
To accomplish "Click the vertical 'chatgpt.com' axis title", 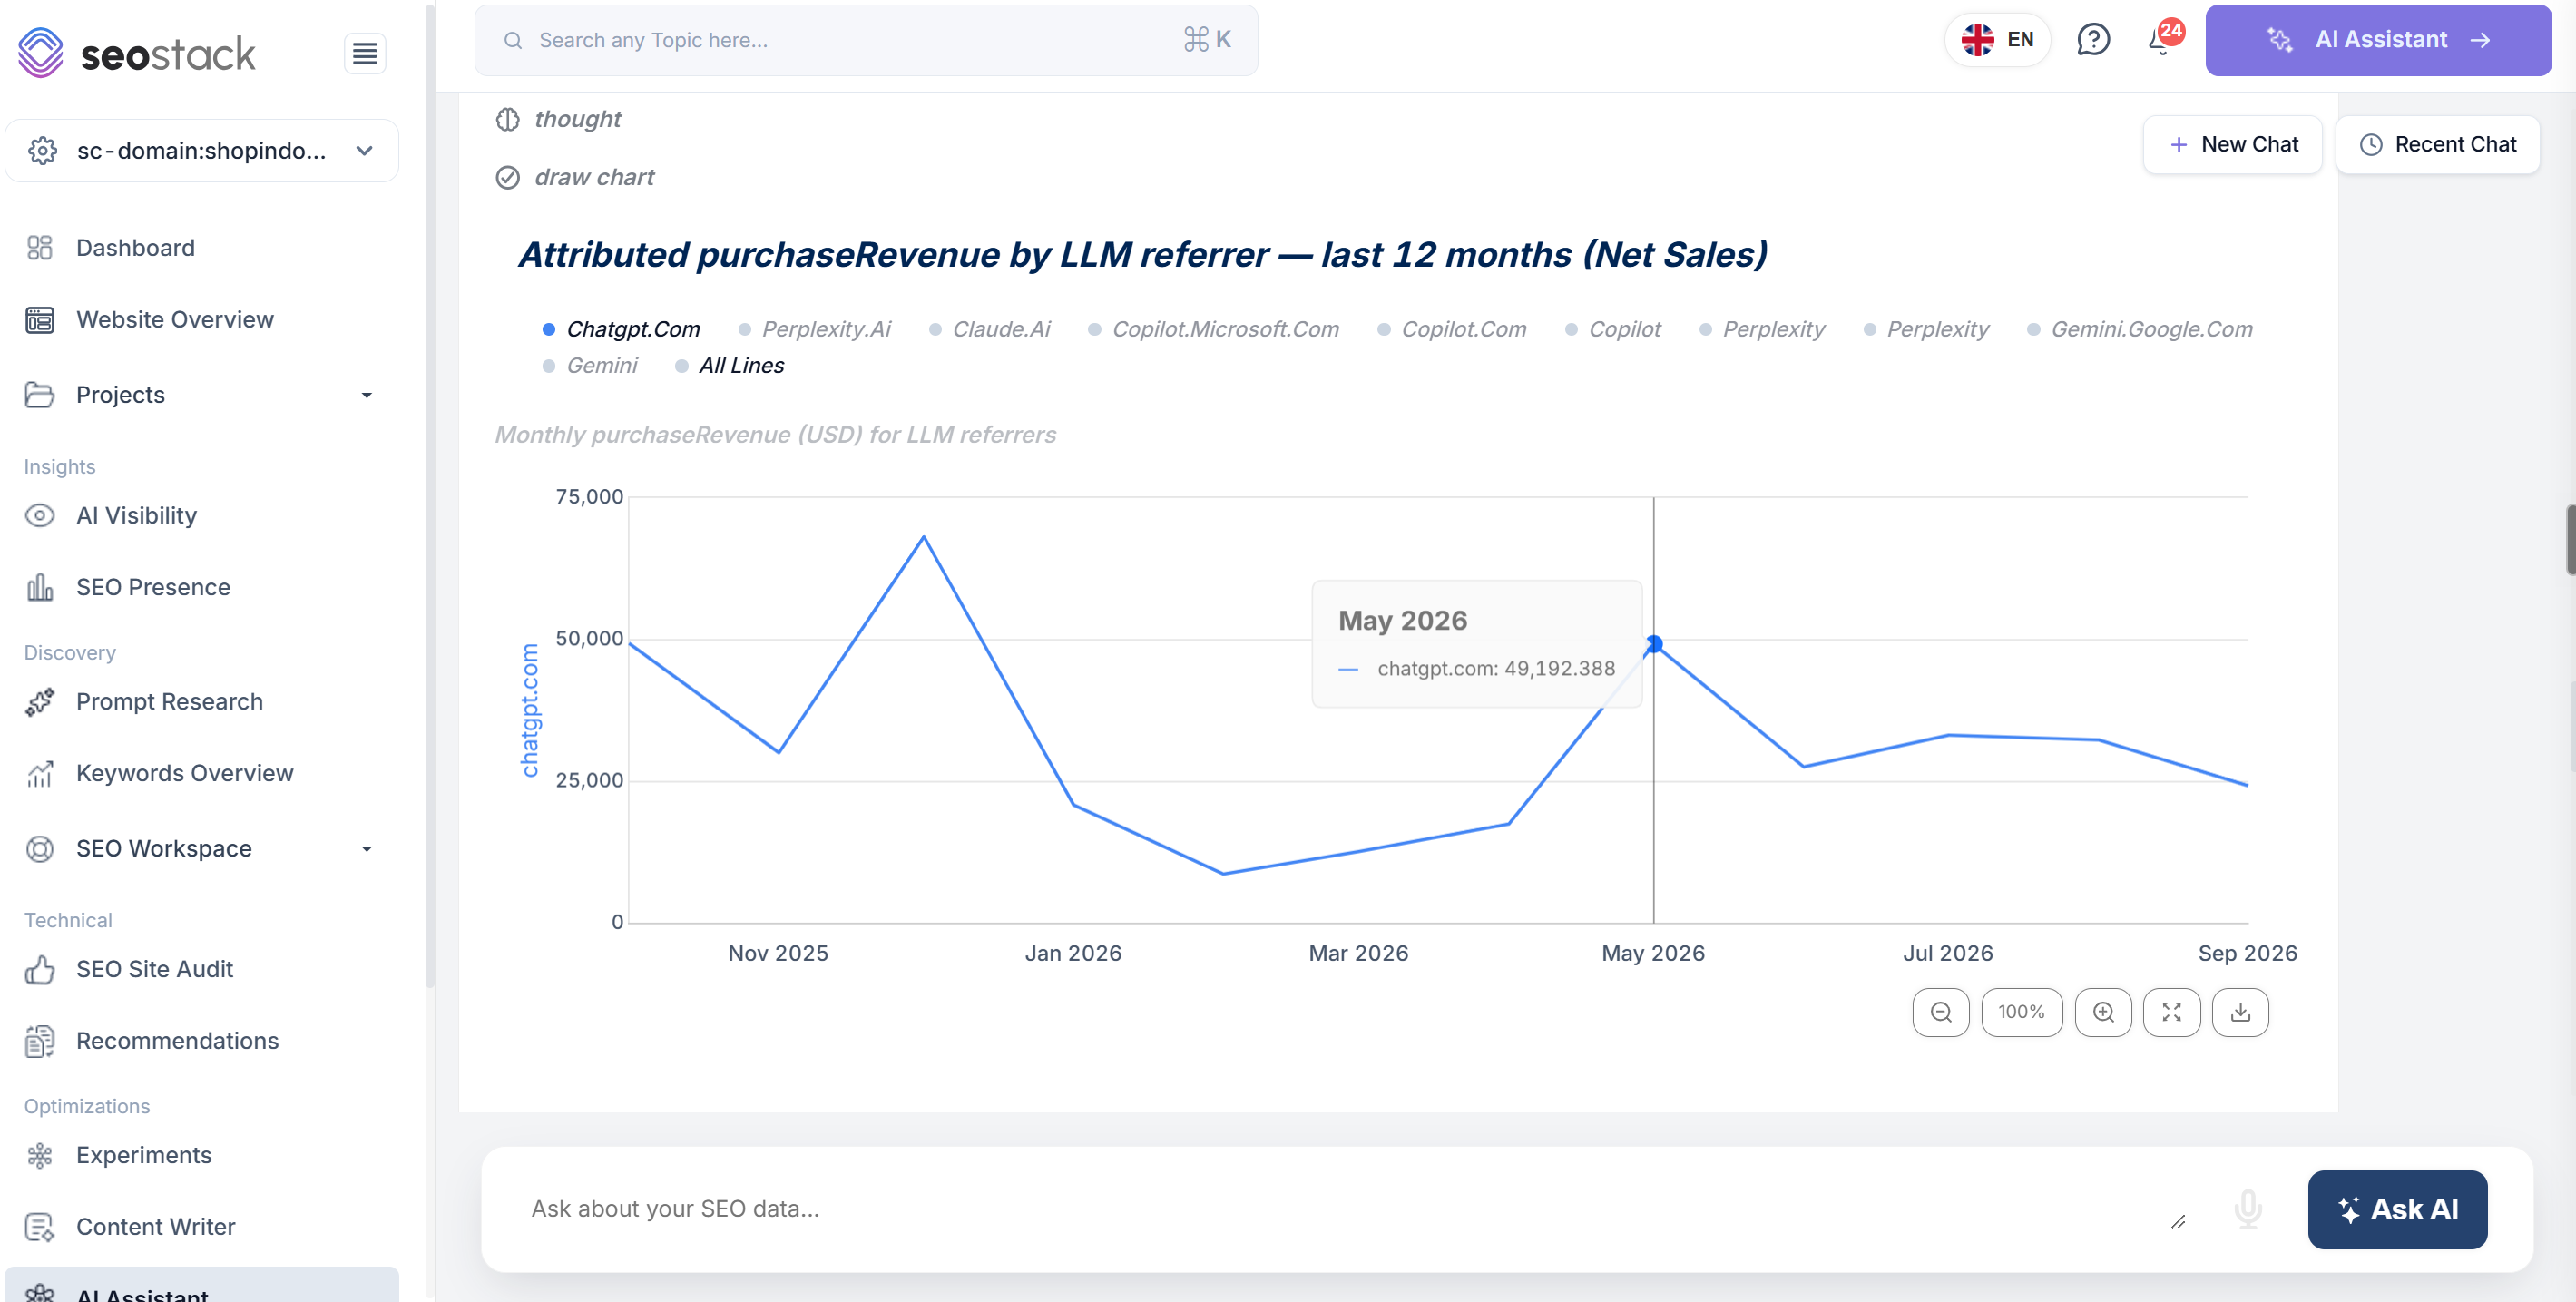I will tap(530, 710).
